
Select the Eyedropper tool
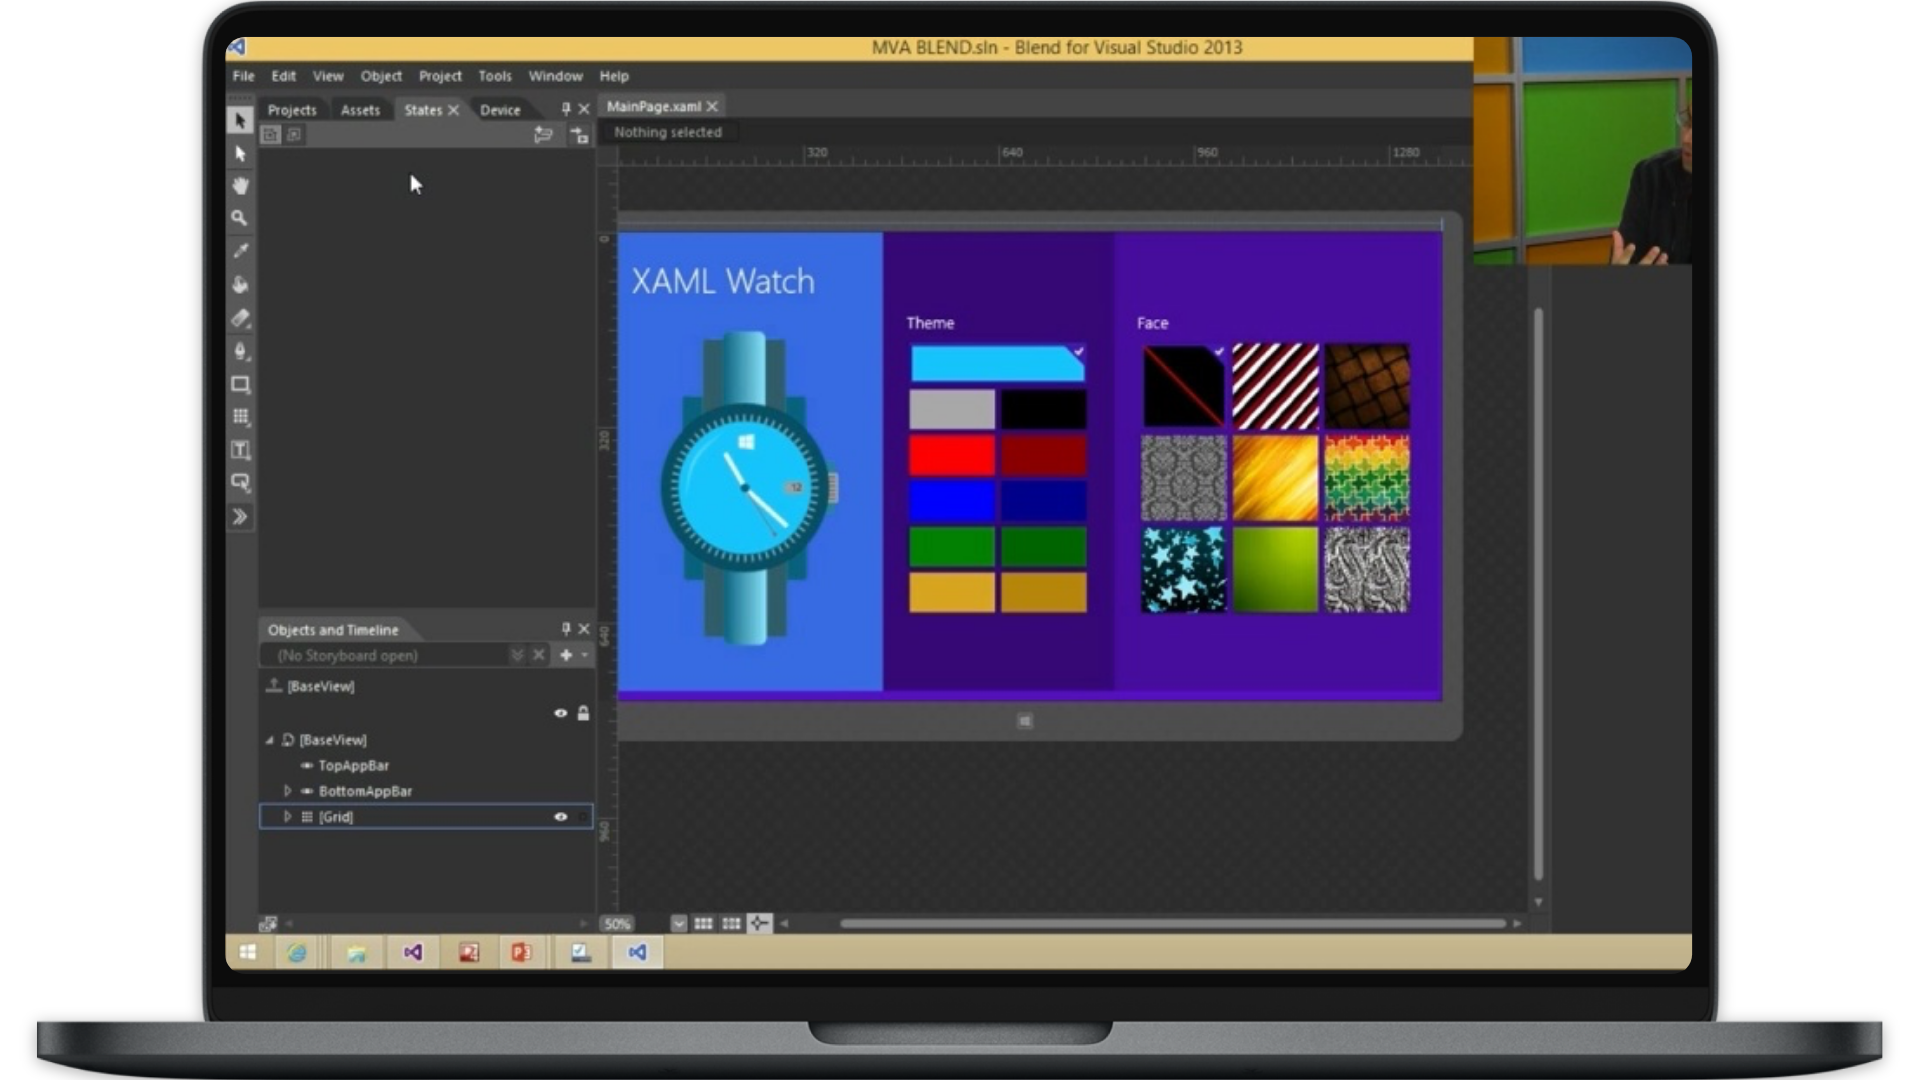[x=240, y=251]
